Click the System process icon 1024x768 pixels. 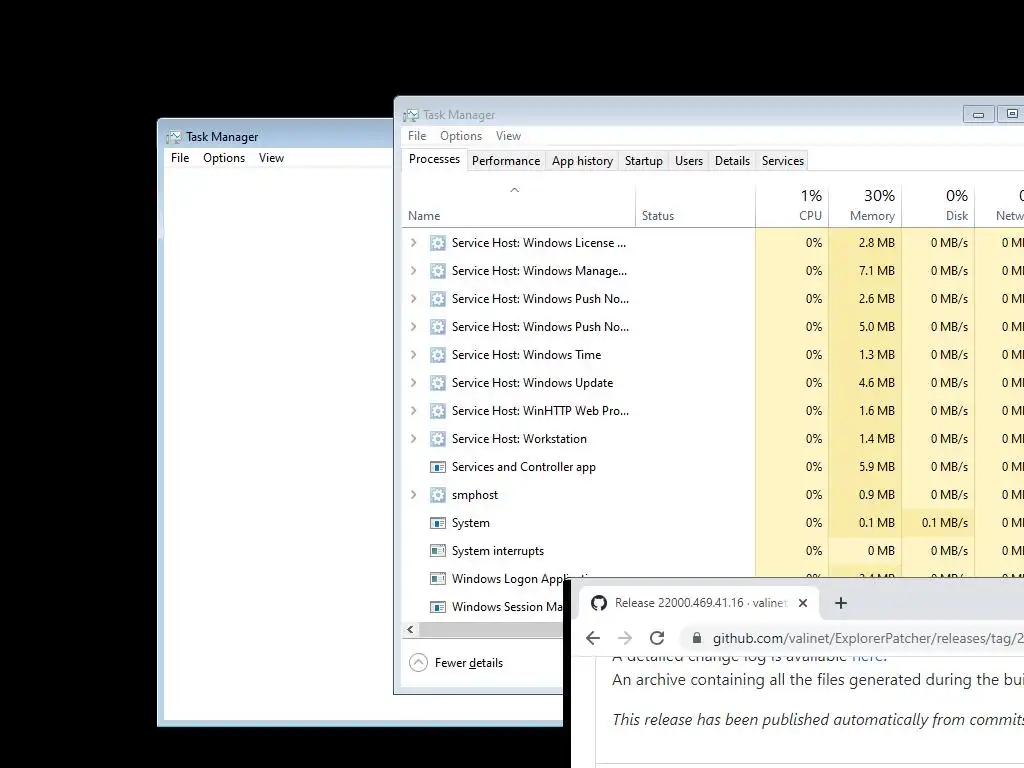tap(438, 523)
